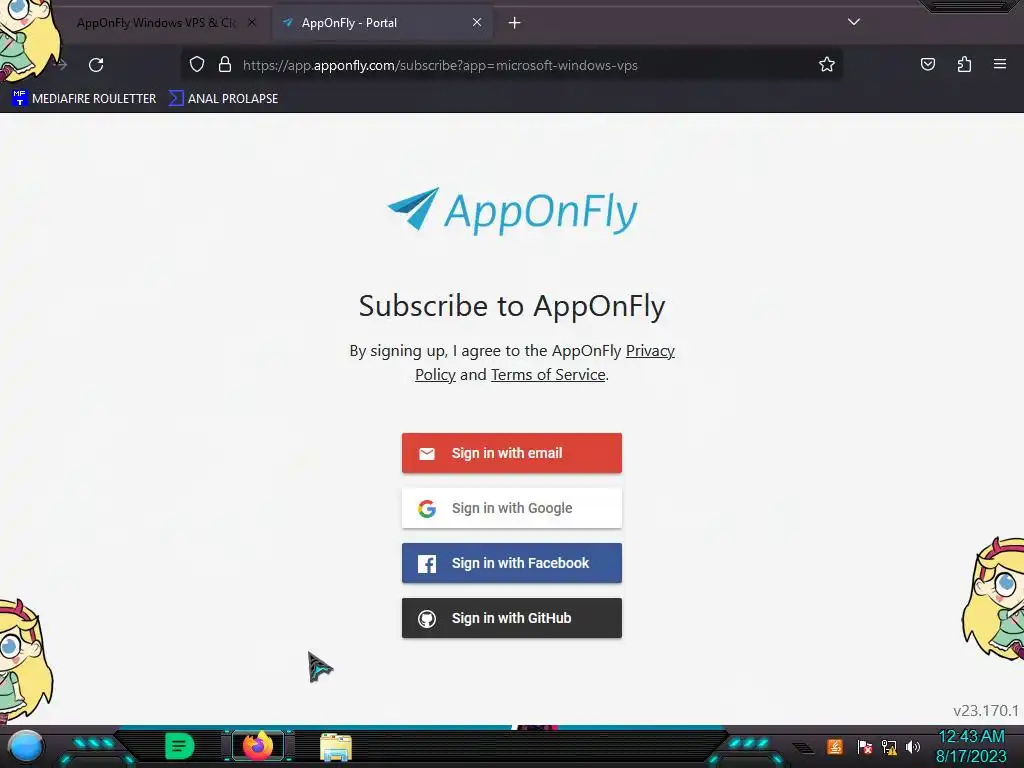Expand the list all tabs chevron
The width and height of the screenshot is (1024, 768).
pos(854,22)
